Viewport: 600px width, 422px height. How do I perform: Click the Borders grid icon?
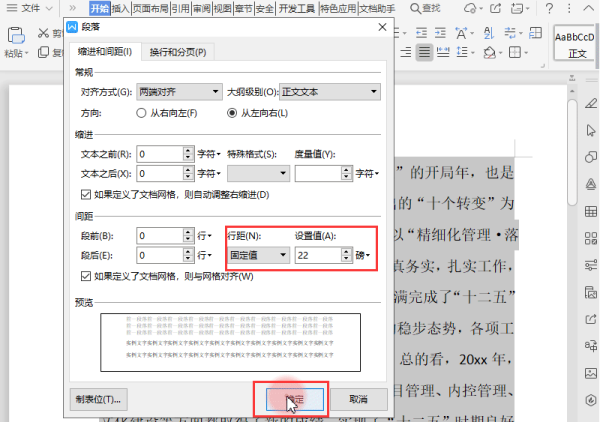[x=515, y=52]
